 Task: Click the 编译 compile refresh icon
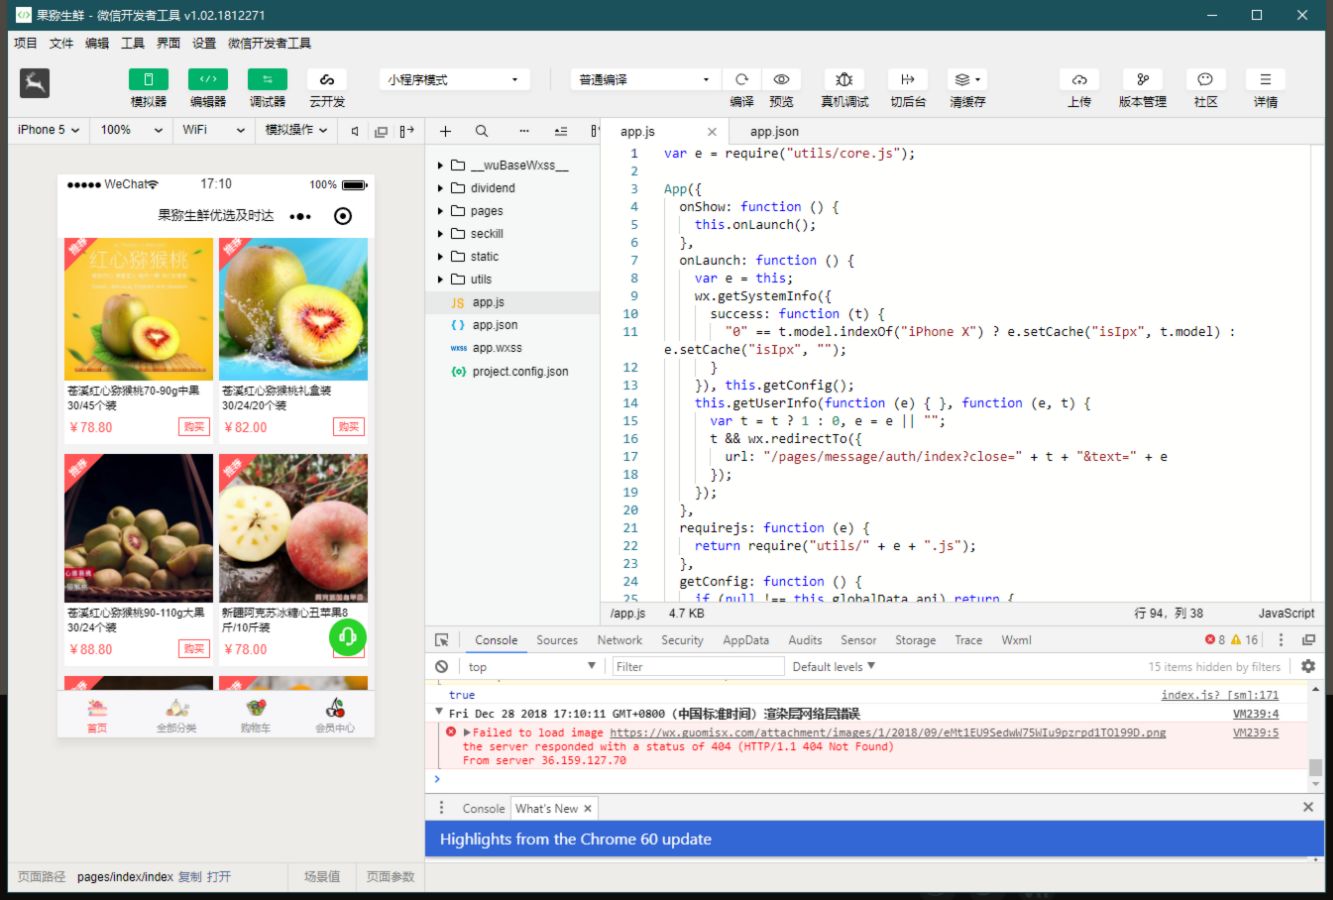(742, 80)
